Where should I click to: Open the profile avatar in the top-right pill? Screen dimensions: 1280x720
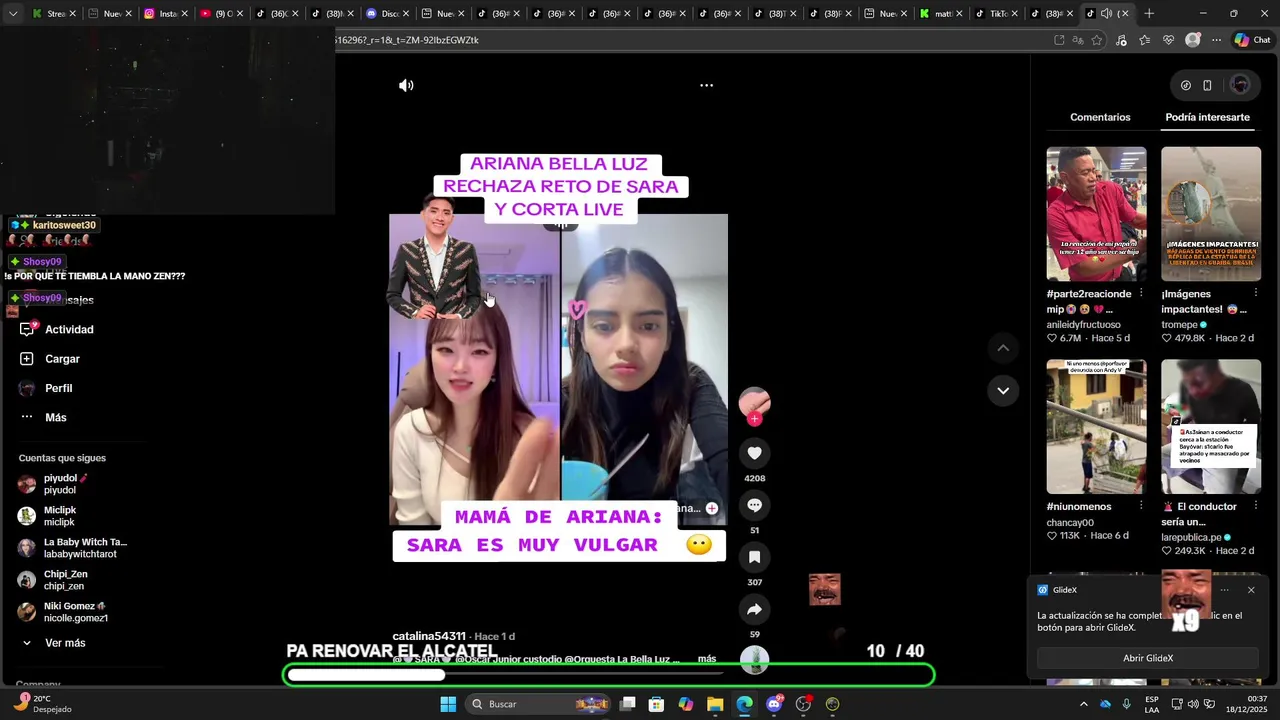click(x=1240, y=85)
